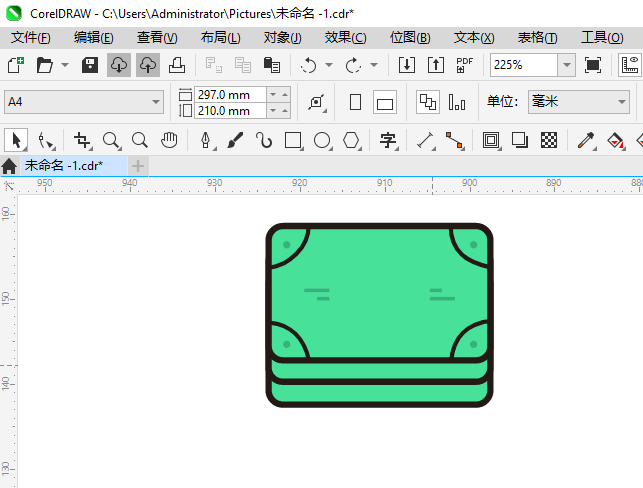Add a new document with plus tab
The image size is (643, 488).
tap(138, 166)
